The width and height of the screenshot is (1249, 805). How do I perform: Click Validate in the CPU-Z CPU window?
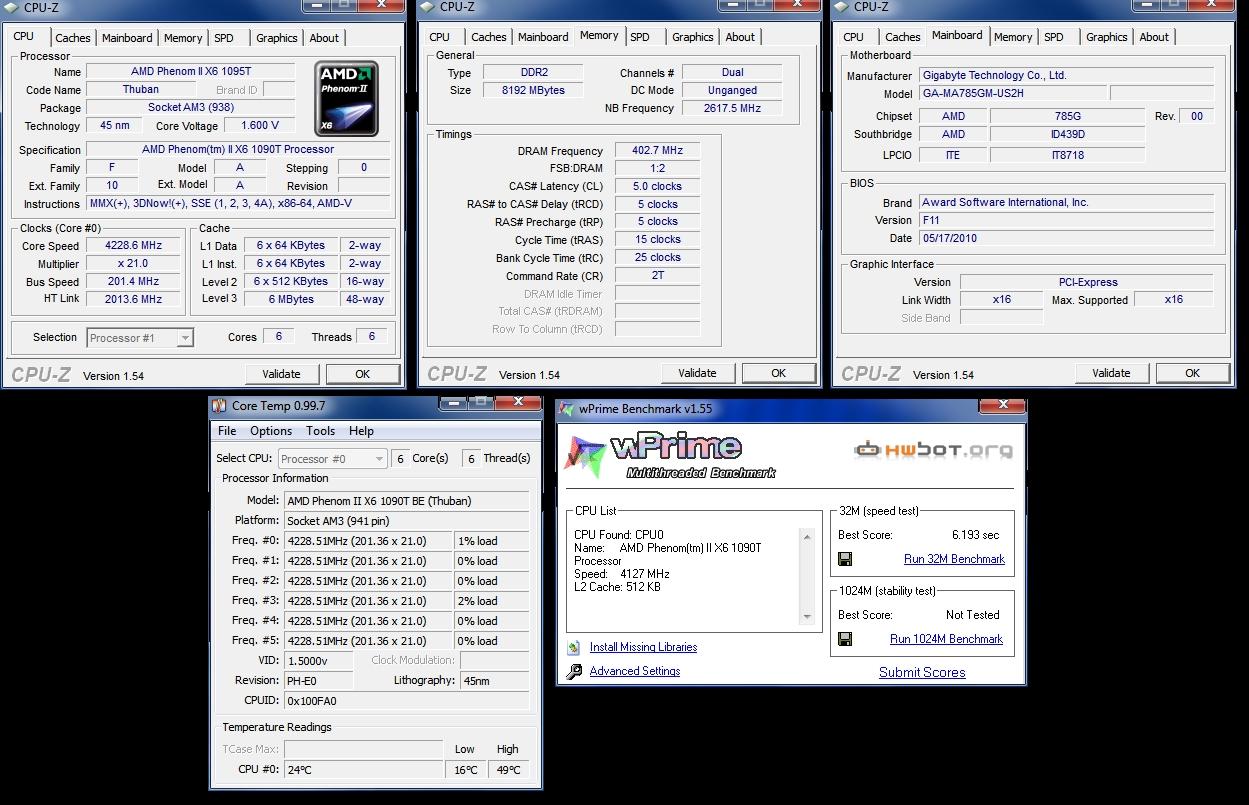[281, 374]
